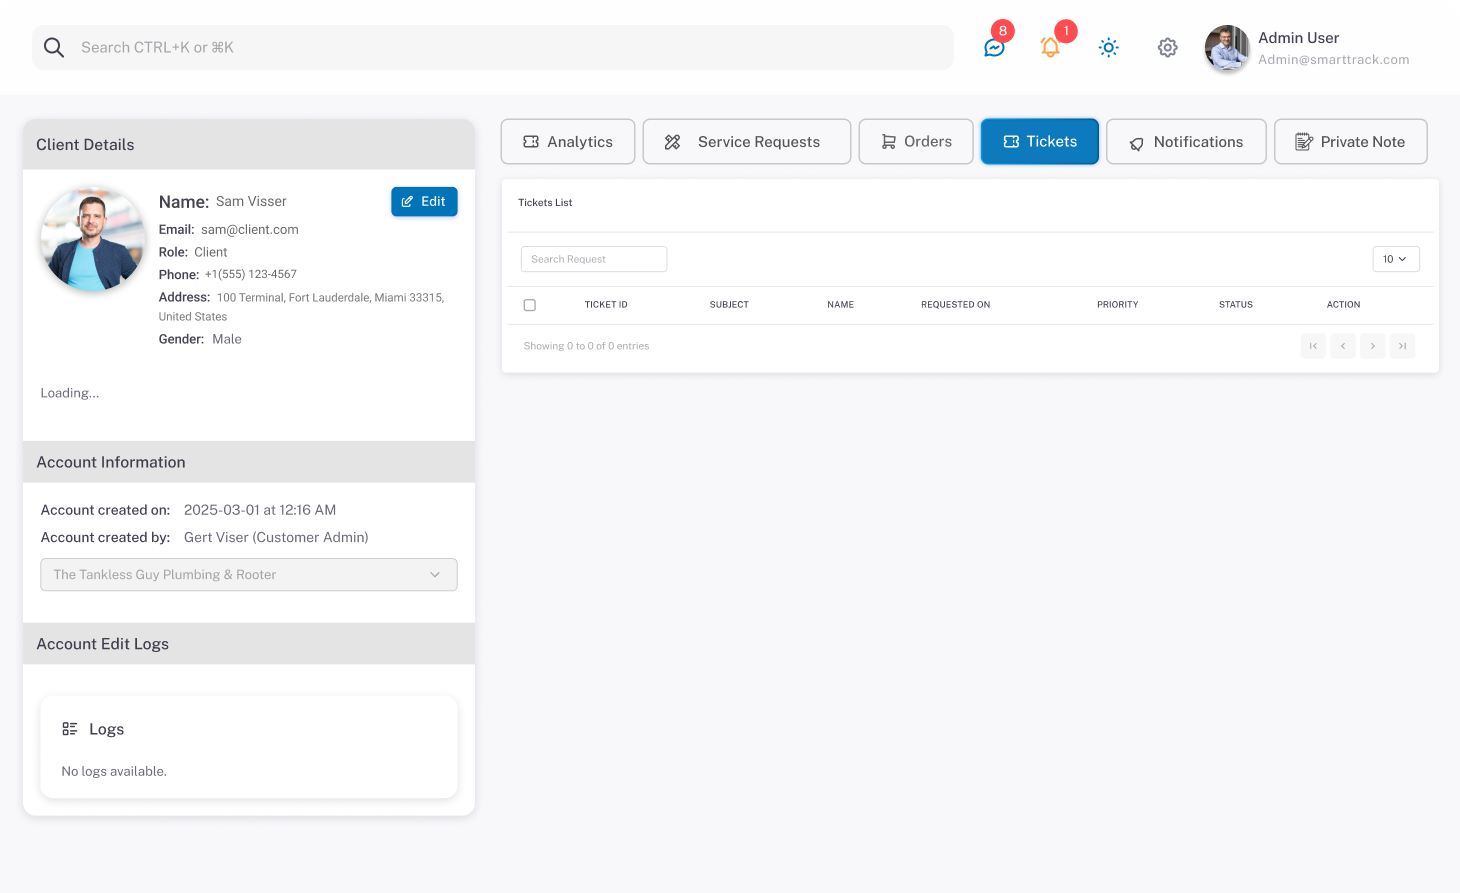The height and width of the screenshot is (893, 1460).
Task: Open the Private Note tab
Action: pyautogui.click(x=1350, y=142)
